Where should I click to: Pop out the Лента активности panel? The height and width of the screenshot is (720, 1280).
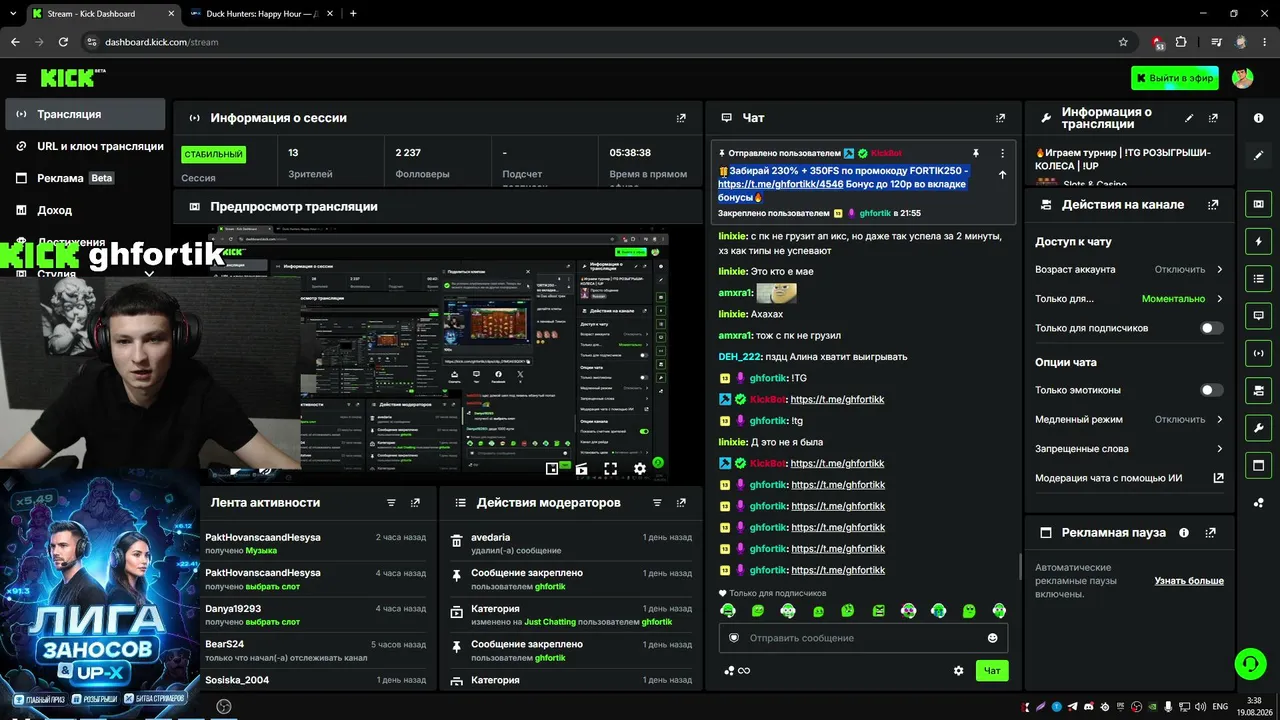pos(415,503)
